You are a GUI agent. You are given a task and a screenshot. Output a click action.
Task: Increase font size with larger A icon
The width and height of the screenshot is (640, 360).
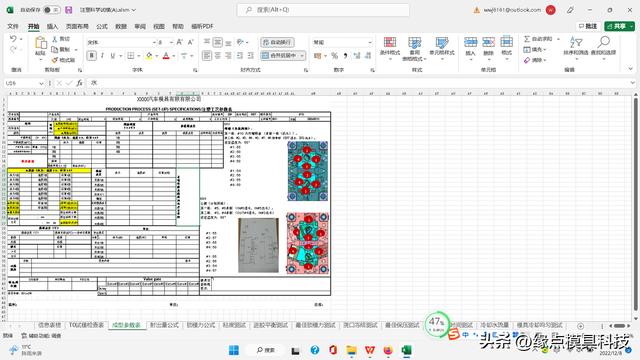click(x=180, y=42)
